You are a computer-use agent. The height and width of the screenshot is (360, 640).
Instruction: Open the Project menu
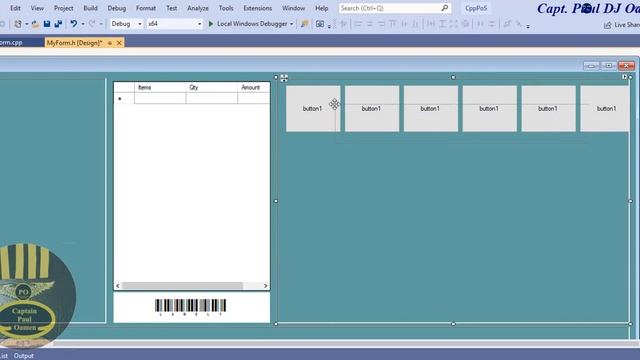click(x=64, y=8)
